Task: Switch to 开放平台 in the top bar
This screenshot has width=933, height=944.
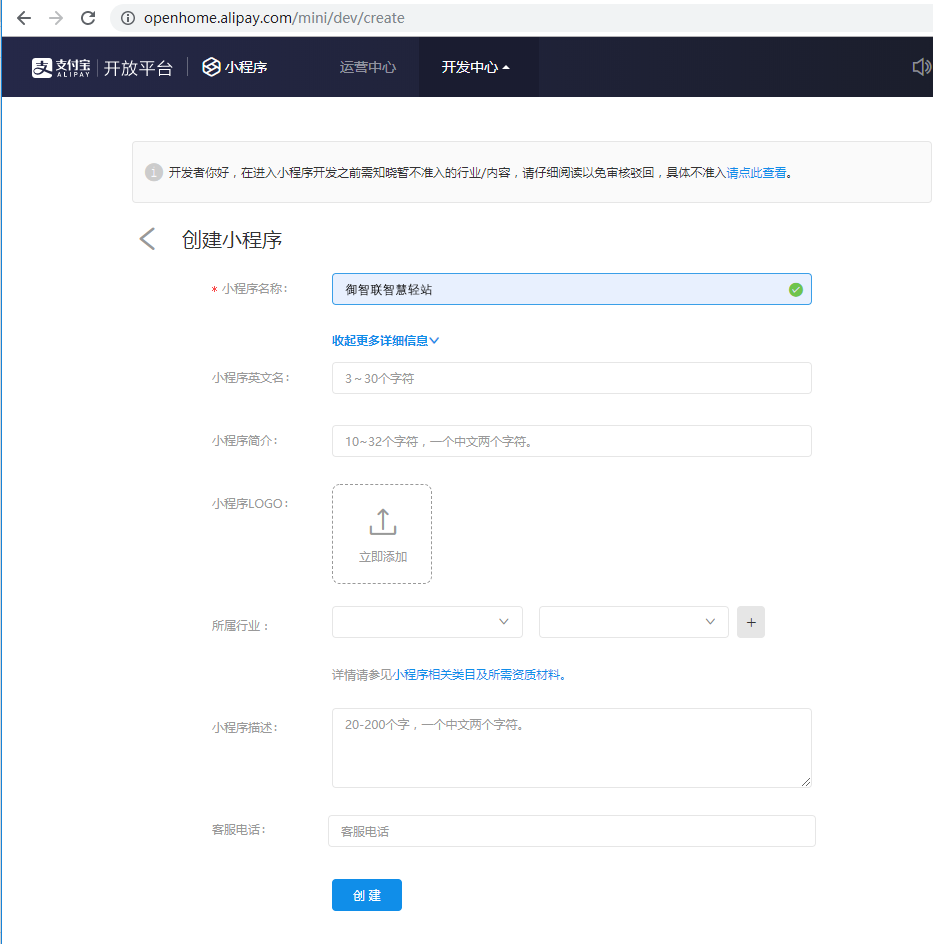Action: point(137,67)
